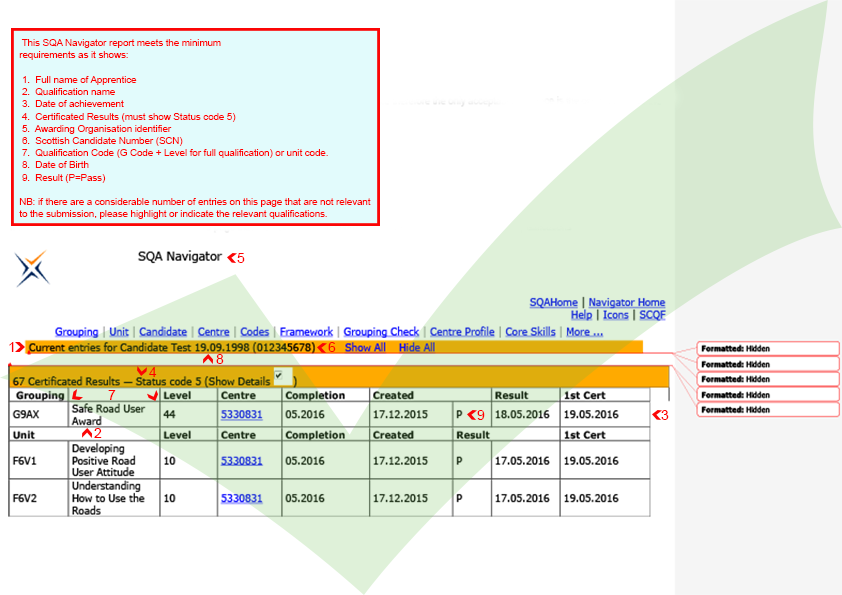Select the Framework menu item
The height and width of the screenshot is (595, 842).
pos(306,332)
